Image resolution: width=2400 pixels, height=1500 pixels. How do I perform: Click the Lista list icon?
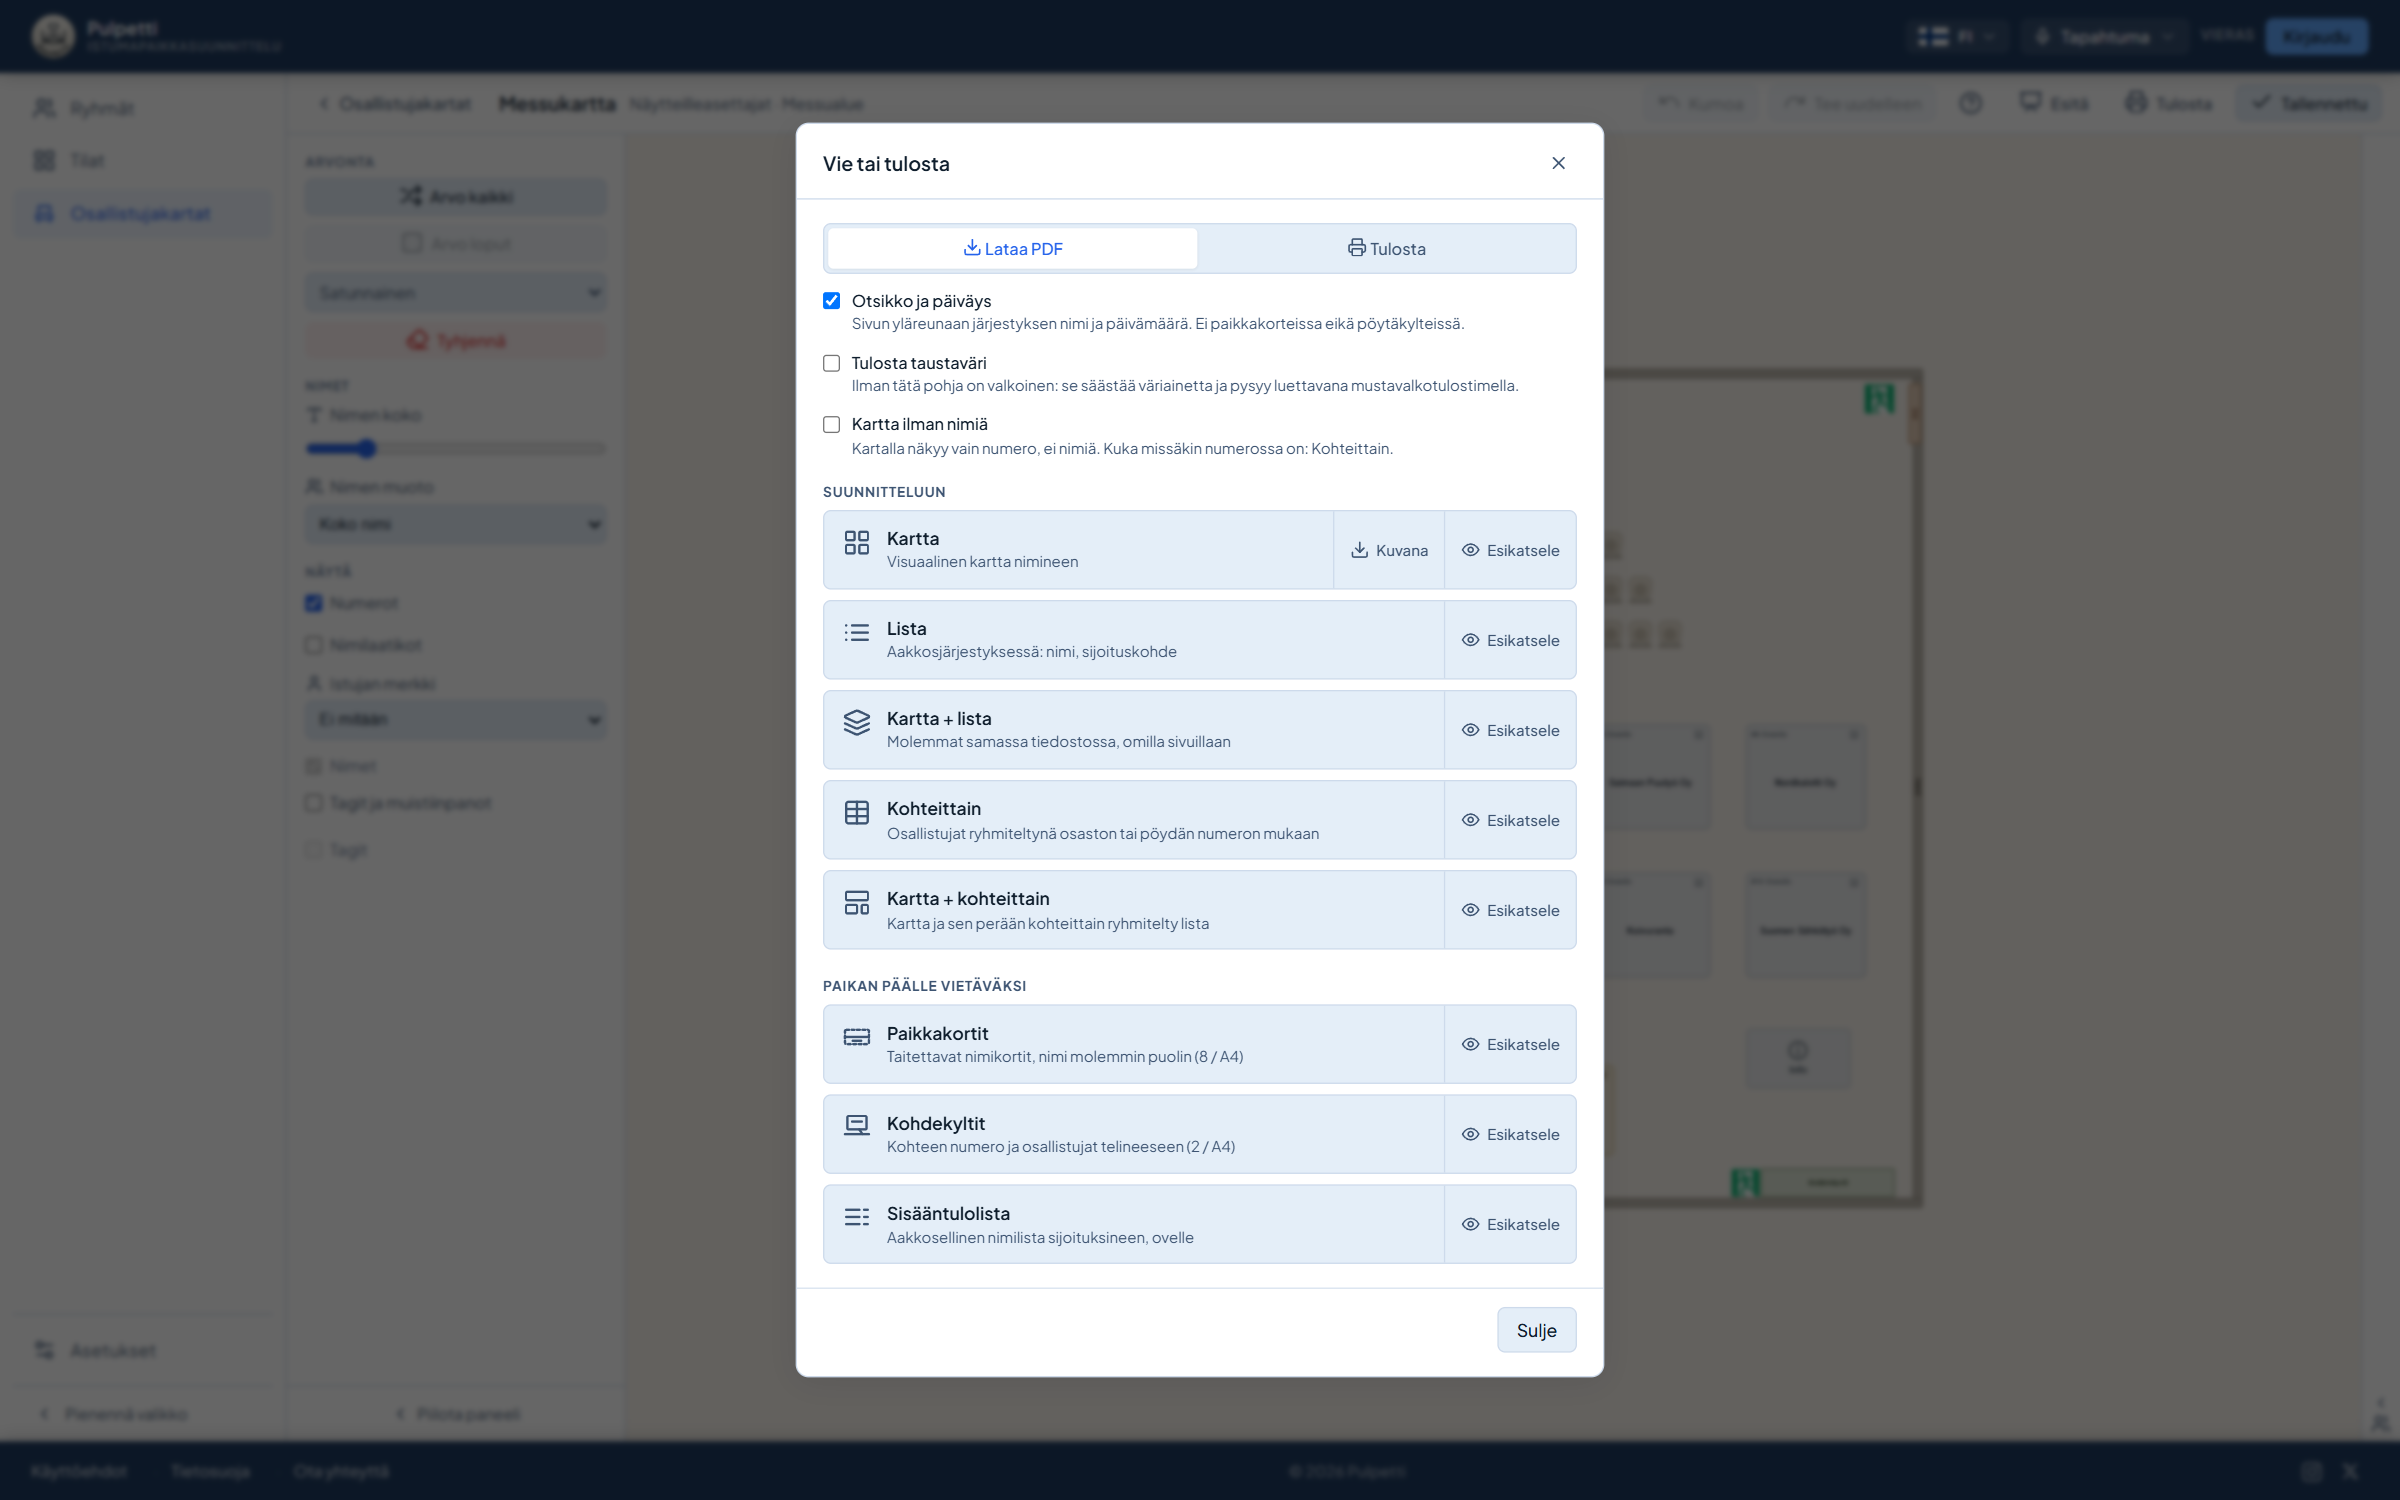tap(856, 632)
